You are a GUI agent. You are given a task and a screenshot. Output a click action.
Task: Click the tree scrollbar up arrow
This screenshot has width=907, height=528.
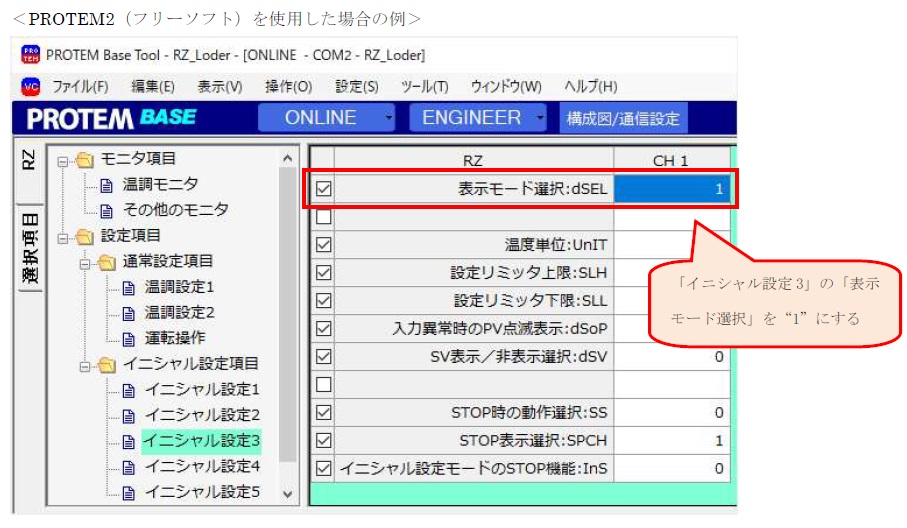coord(287,158)
